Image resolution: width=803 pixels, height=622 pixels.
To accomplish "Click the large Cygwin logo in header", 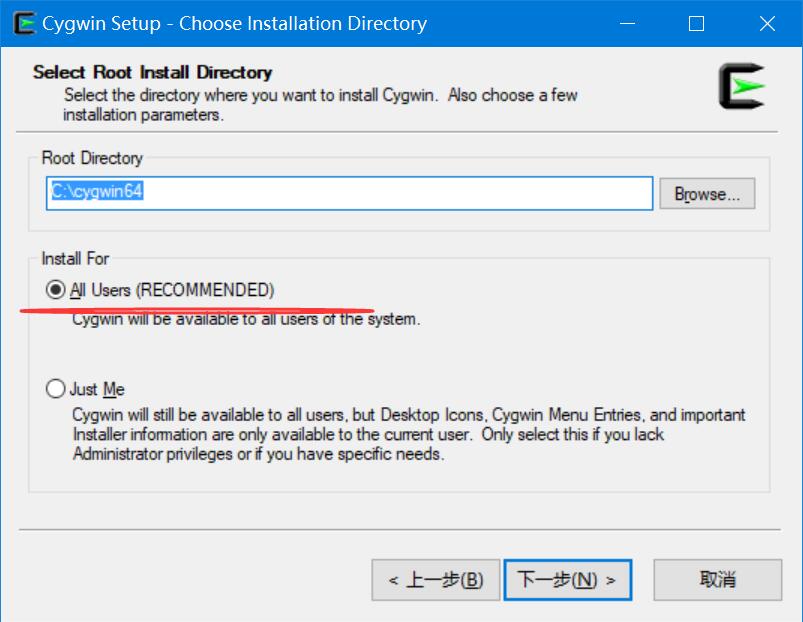I will pyautogui.click(x=742, y=85).
